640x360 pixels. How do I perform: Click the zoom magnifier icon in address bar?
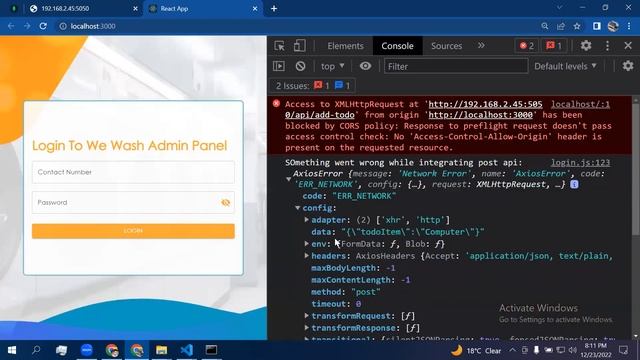544,26
